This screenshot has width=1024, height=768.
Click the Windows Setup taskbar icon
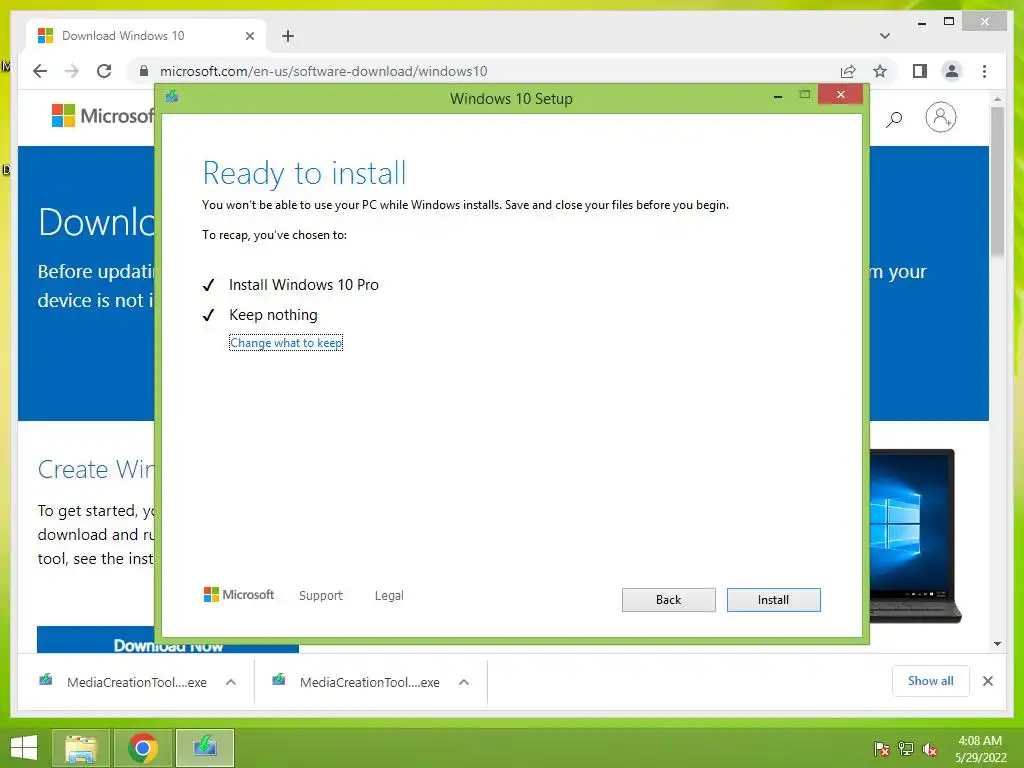click(204, 748)
